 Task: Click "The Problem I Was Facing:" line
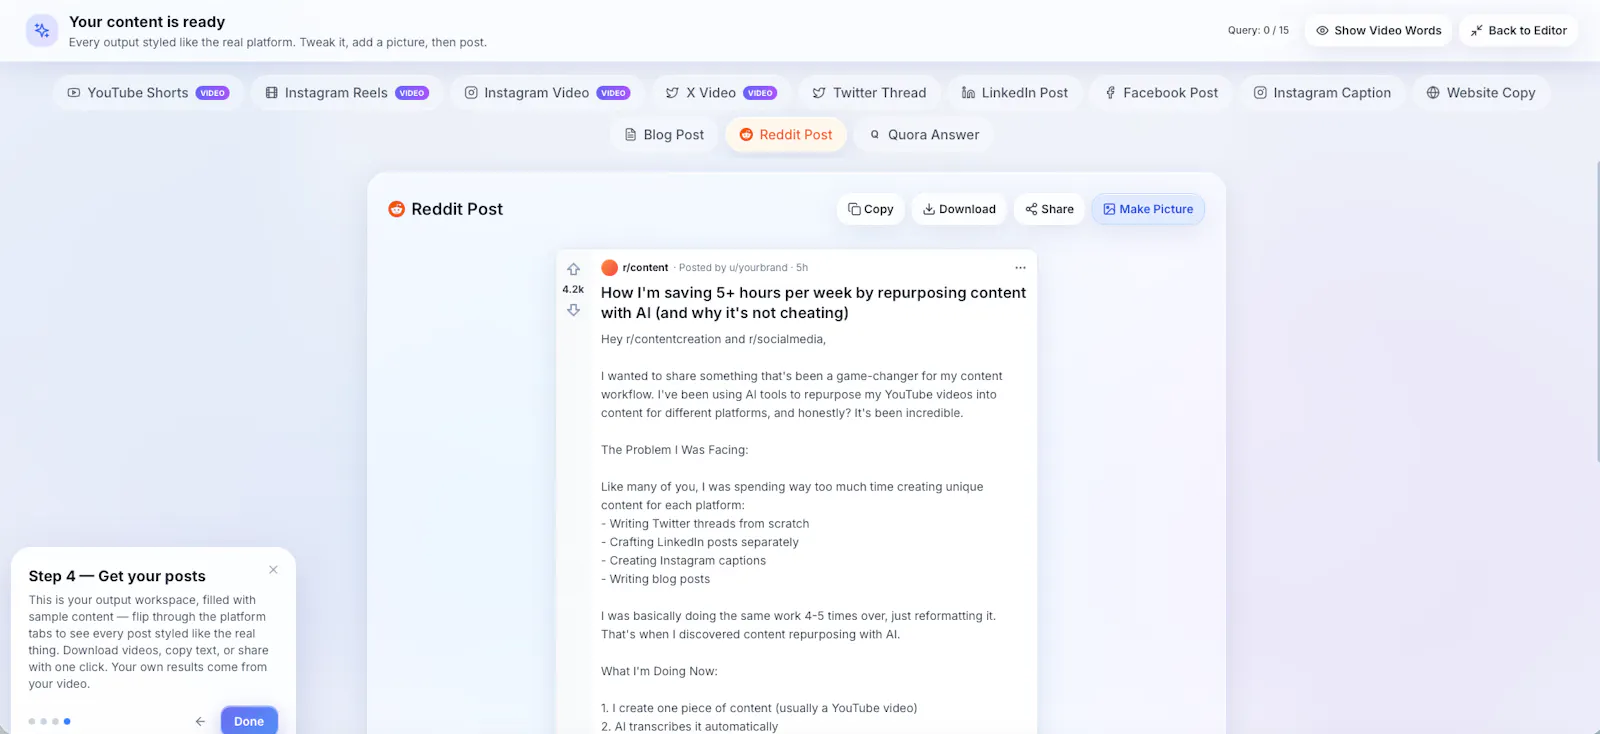pos(674,450)
